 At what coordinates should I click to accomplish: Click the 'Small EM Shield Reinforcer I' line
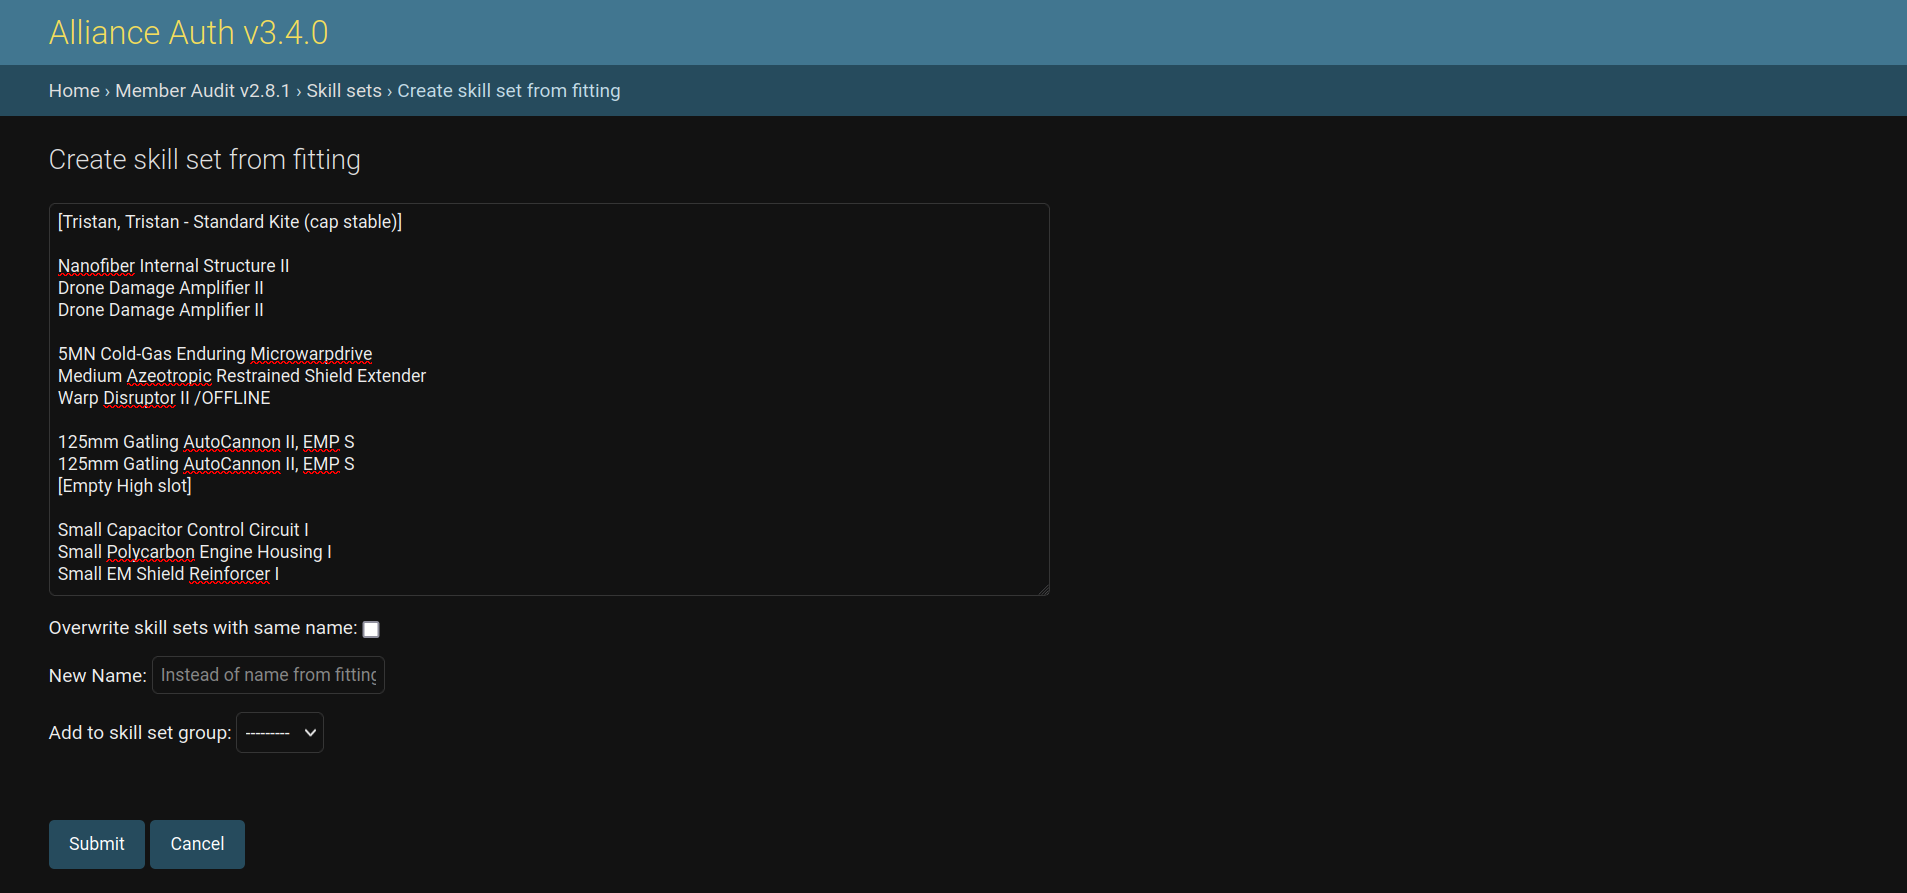(x=168, y=574)
